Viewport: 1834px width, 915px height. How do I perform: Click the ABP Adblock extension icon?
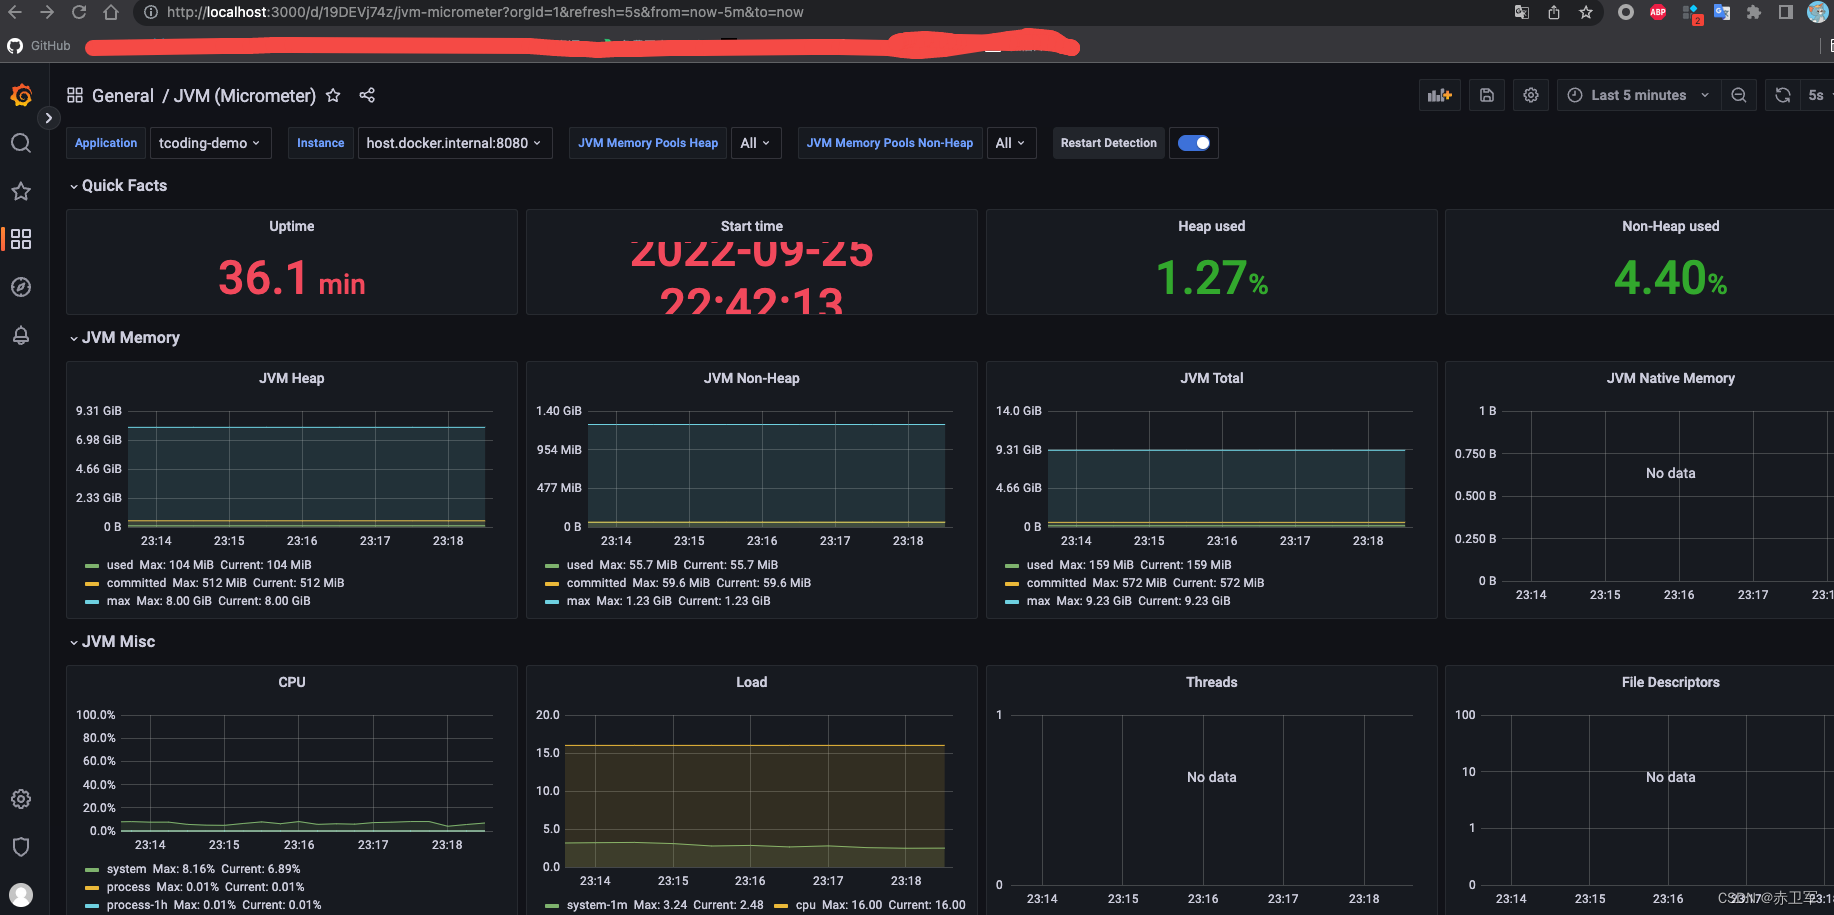click(1658, 12)
